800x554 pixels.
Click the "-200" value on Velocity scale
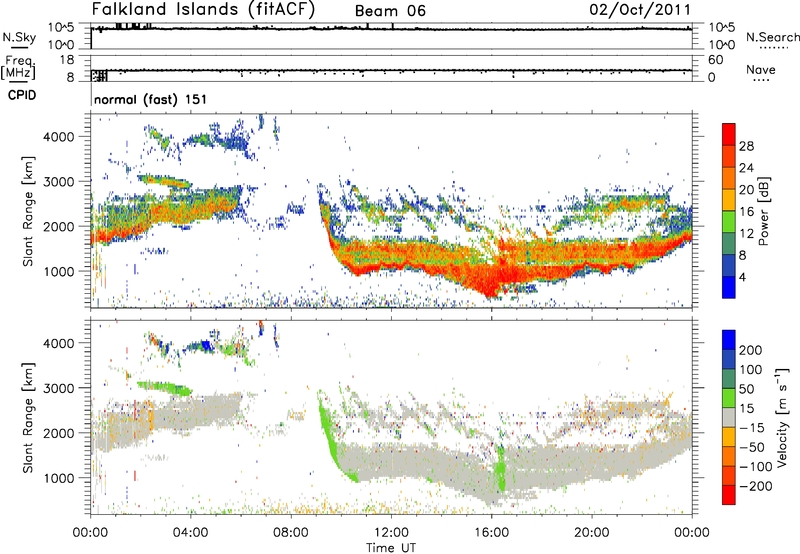coord(756,486)
